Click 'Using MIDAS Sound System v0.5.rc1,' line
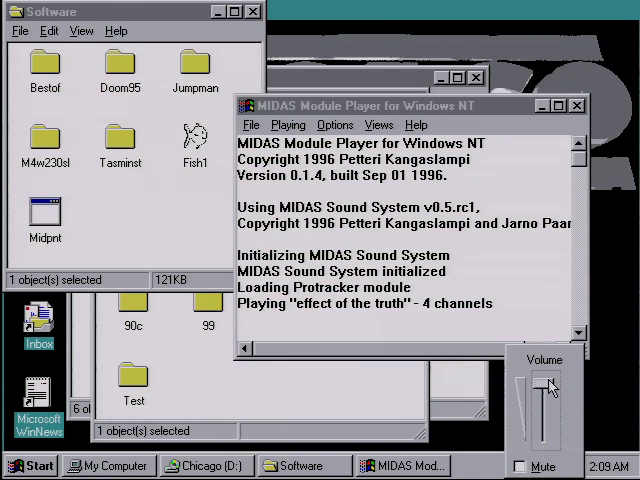Screen dimensions: 640x480 pos(358,207)
